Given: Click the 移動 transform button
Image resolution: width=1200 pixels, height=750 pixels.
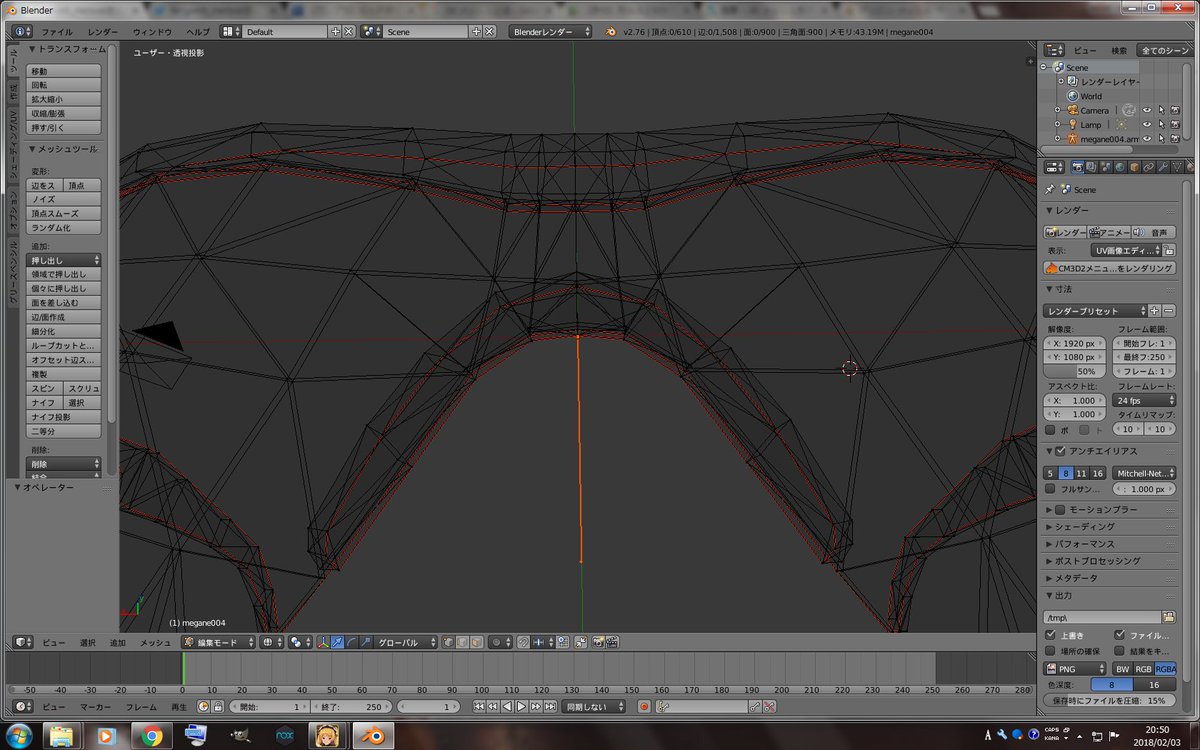Looking at the screenshot, I should click(x=64, y=71).
